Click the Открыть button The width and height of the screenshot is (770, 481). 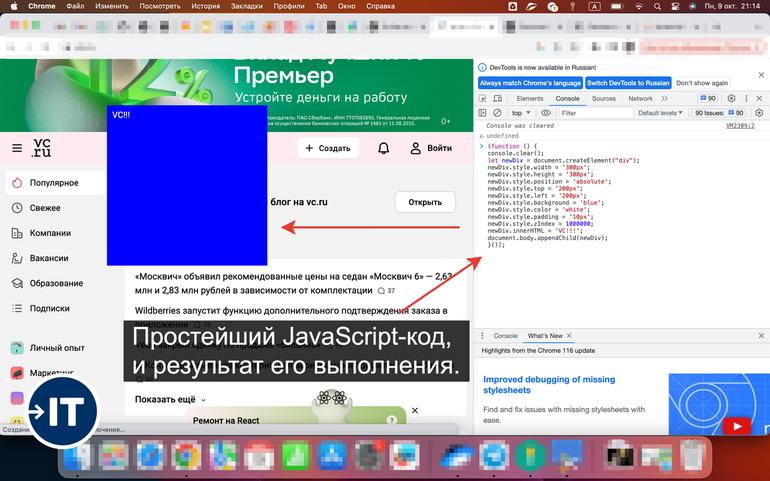tap(425, 202)
